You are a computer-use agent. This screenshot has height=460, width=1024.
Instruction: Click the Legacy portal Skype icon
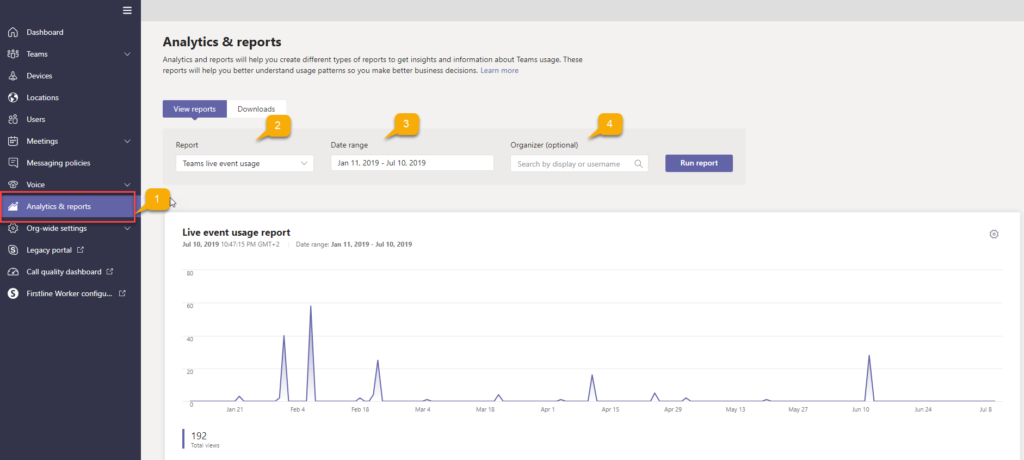tap(12, 250)
